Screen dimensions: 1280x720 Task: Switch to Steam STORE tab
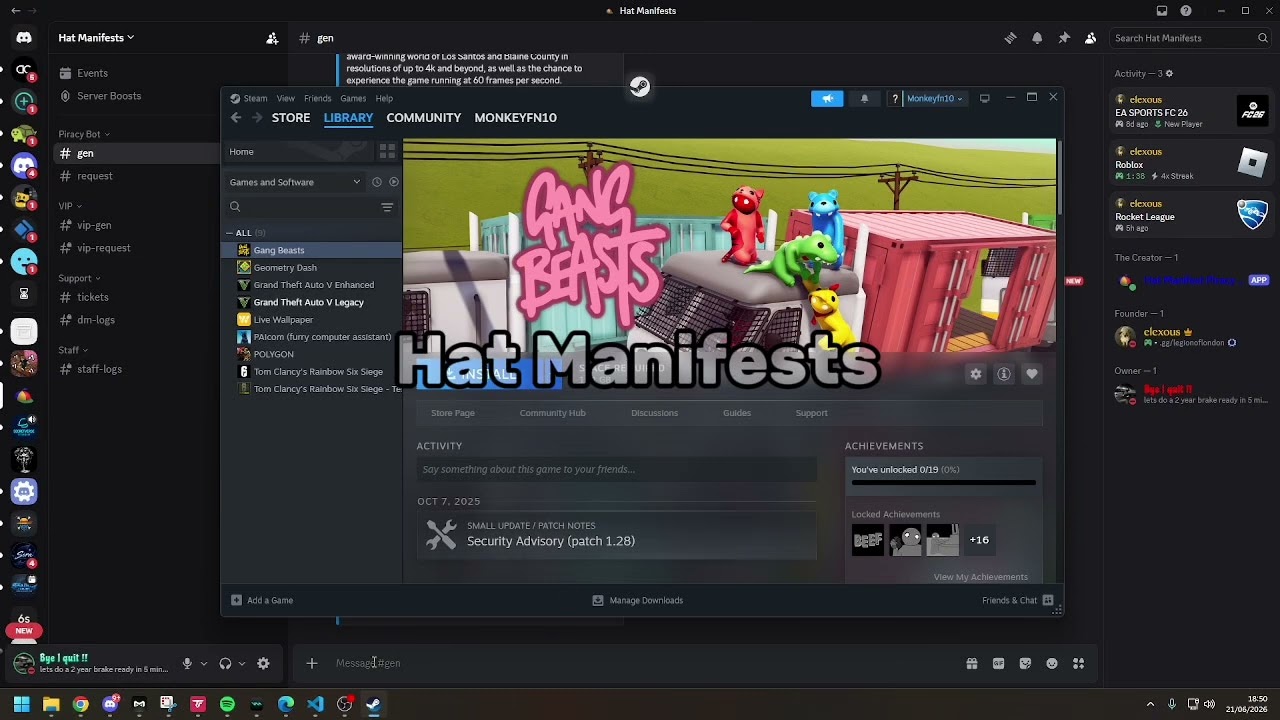291,117
